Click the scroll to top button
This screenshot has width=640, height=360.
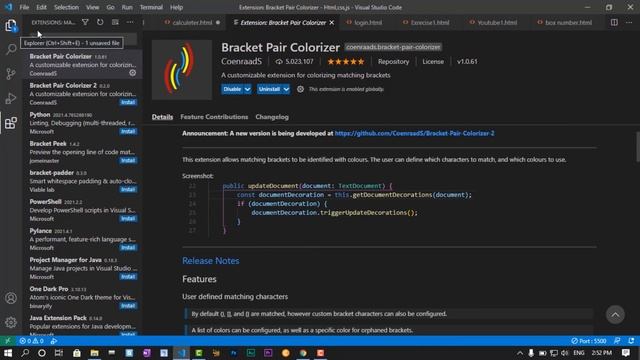tap(615, 315)
